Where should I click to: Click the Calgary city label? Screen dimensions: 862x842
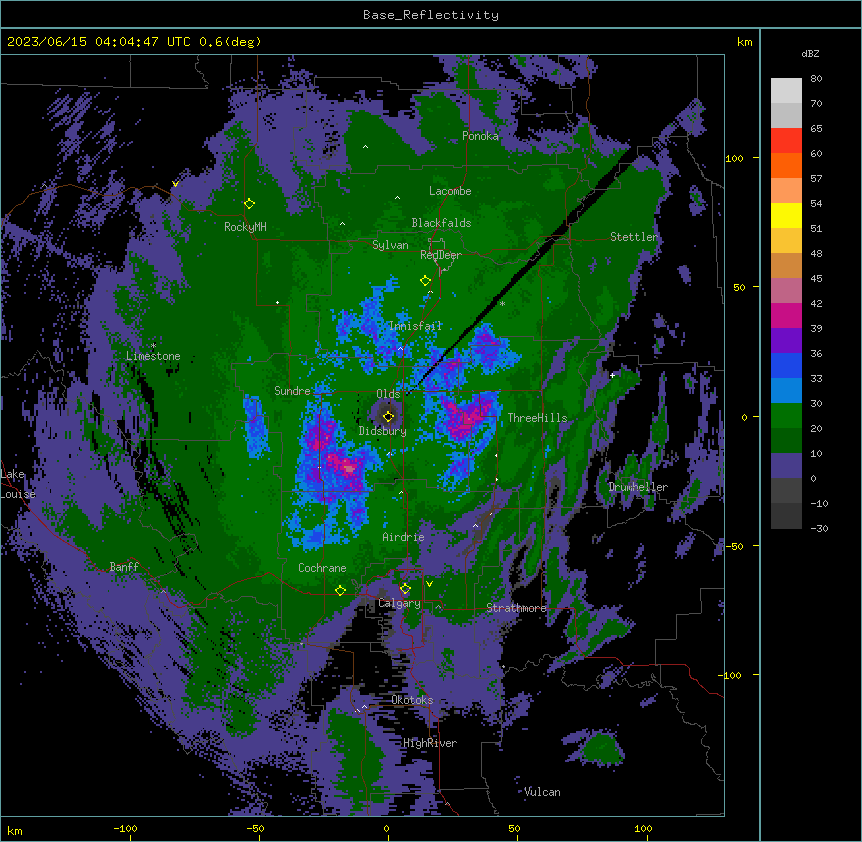399,603
